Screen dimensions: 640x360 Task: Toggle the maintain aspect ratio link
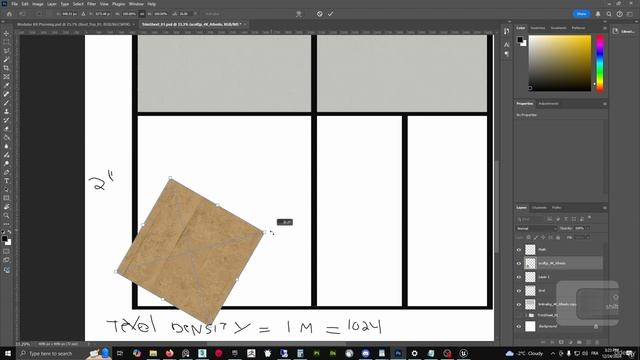(142, 14)
